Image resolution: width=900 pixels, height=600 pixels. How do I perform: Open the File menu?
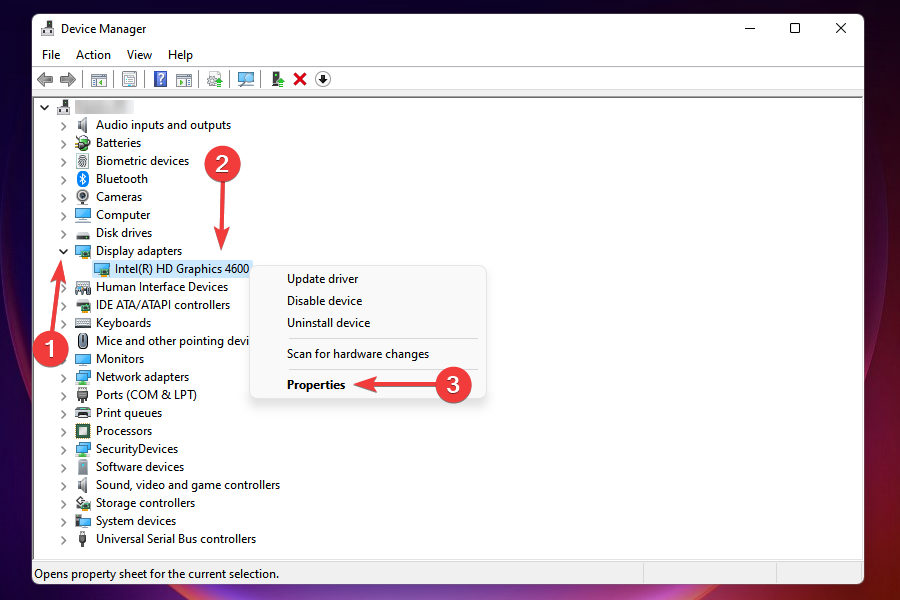pyautogui.click(x=51, y=55)
